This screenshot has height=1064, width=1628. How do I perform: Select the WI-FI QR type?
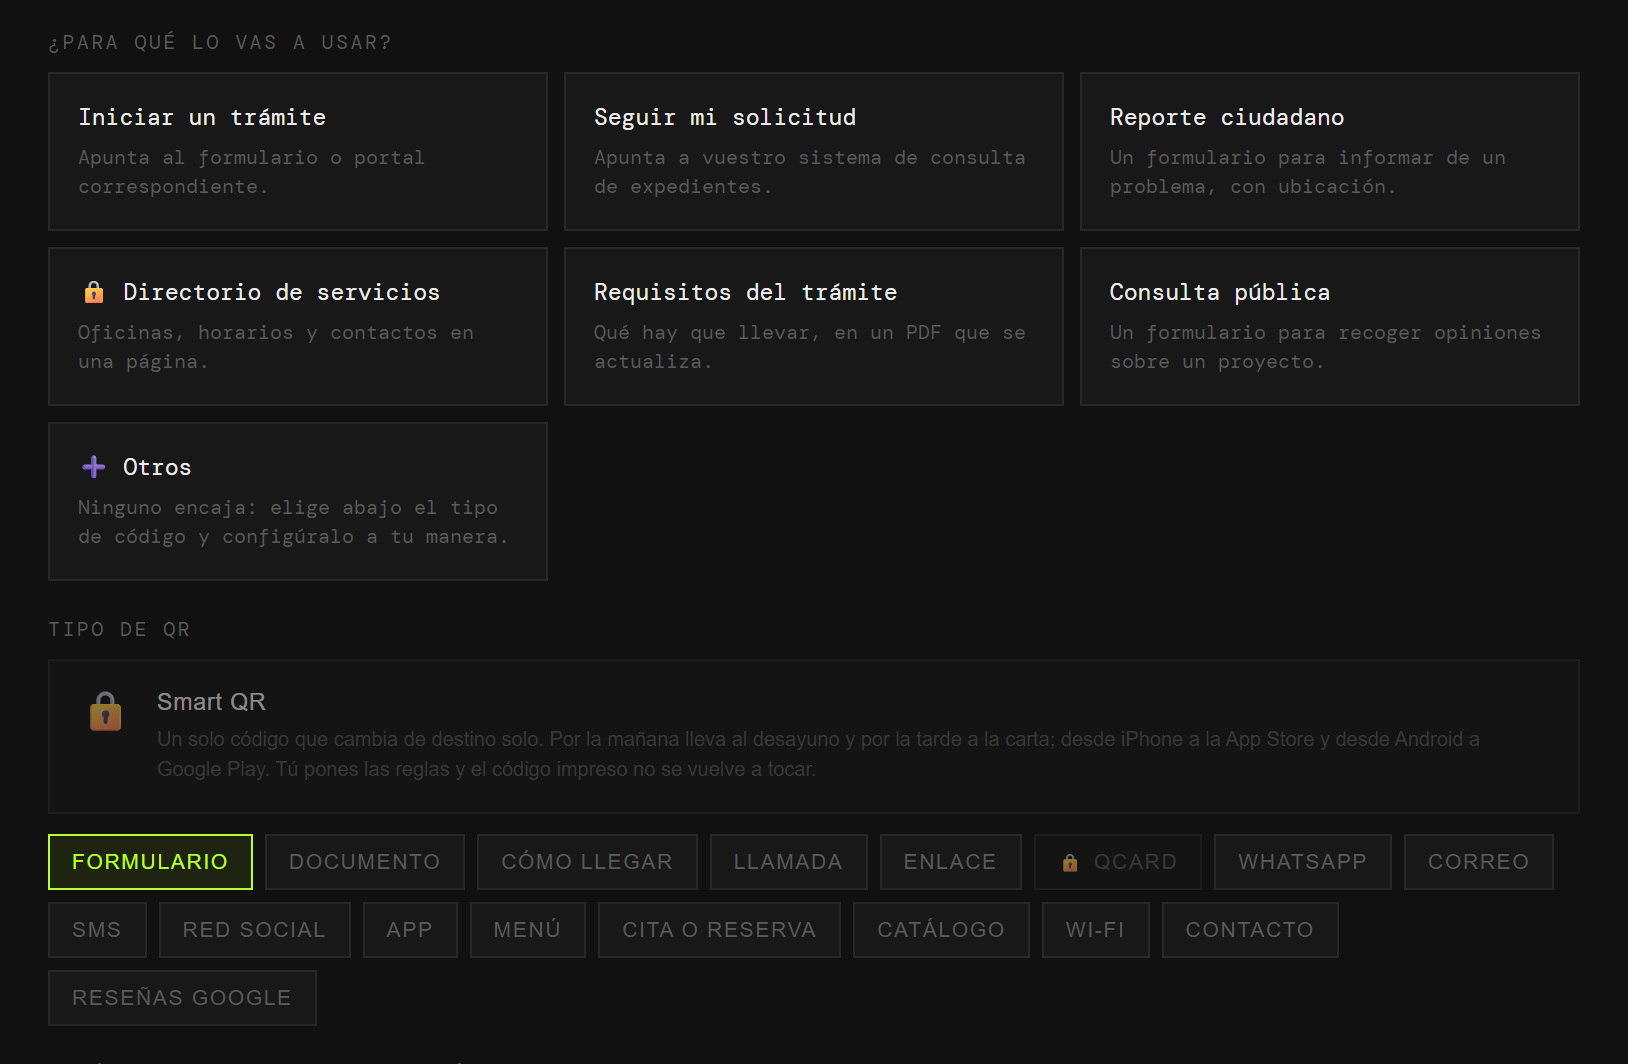(1095, 930)
